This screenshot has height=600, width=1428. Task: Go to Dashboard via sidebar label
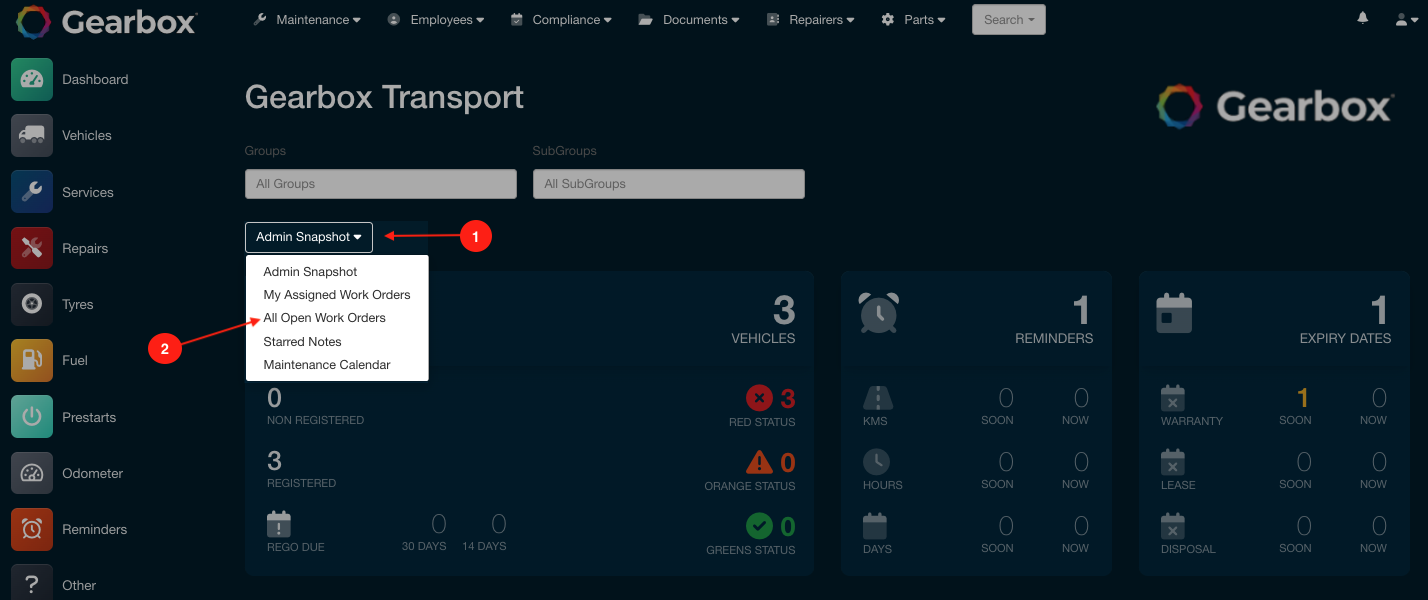point(95,80)
